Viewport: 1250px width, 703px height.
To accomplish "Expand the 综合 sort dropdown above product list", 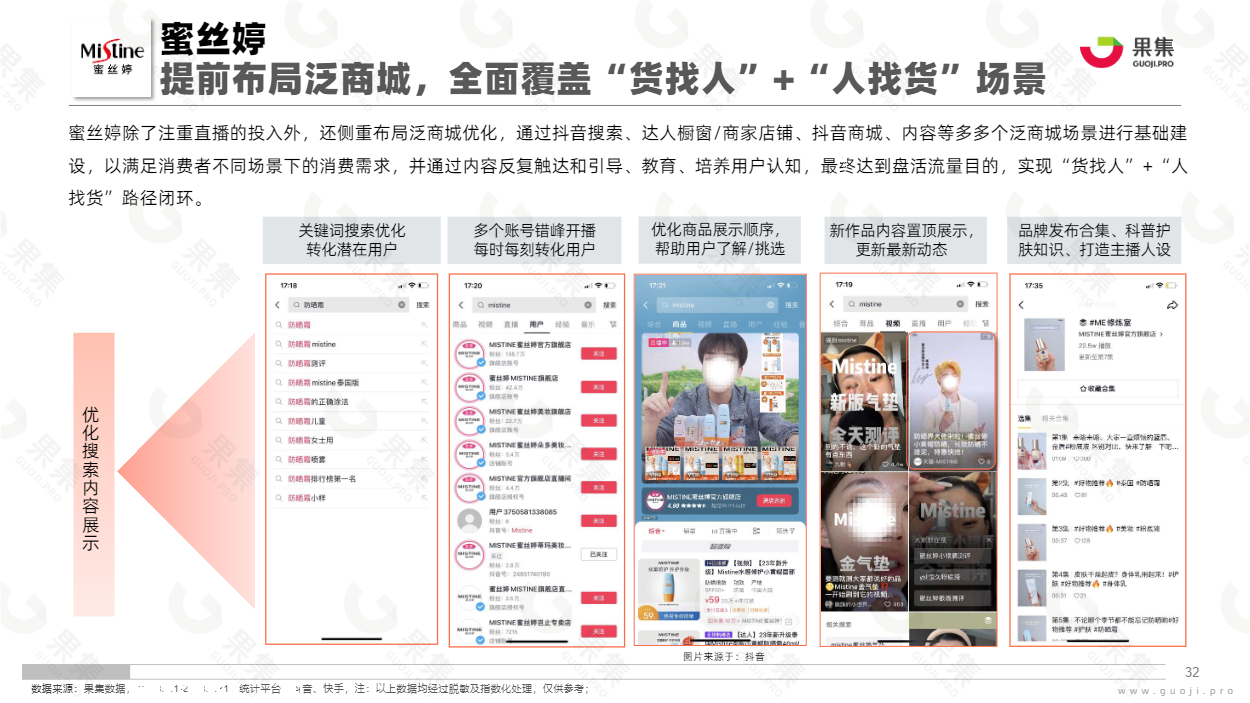I will [x=657, y=531].
